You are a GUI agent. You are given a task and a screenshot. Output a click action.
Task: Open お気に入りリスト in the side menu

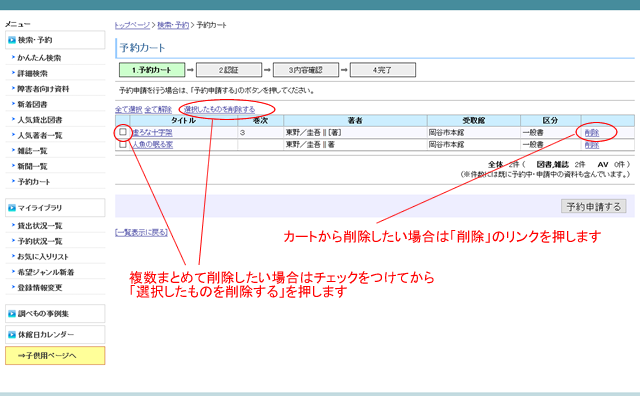[x=43, y=257]
